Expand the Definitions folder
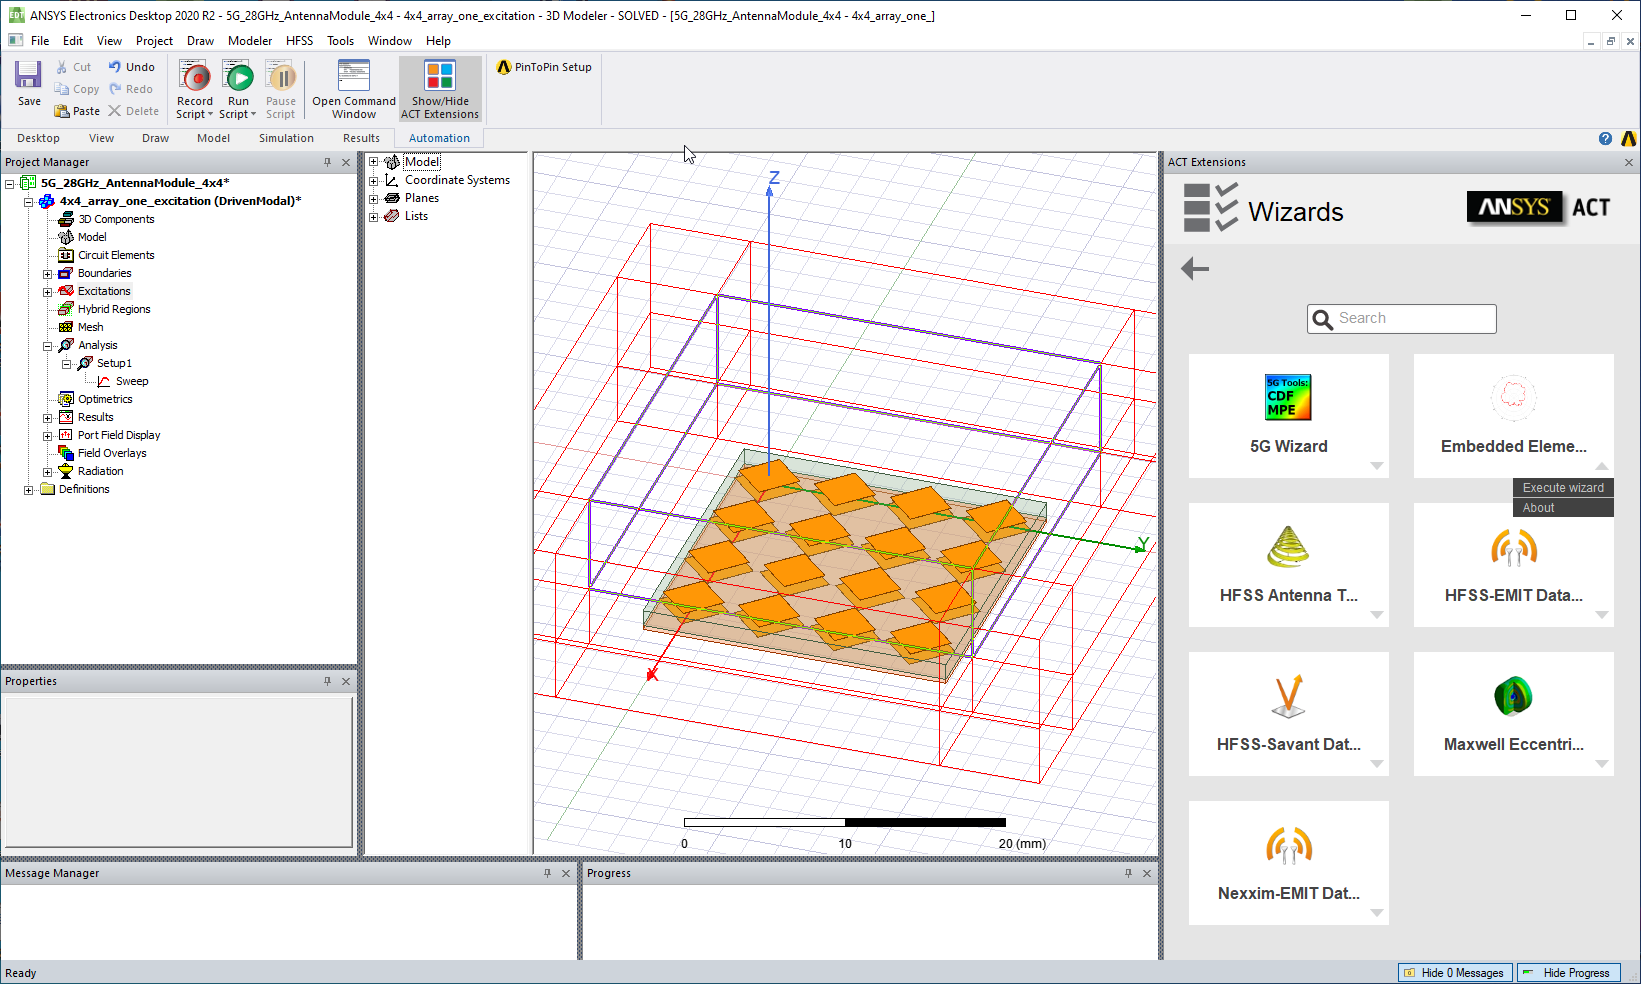Screen dimensions: 1641x984 [28, 489]
